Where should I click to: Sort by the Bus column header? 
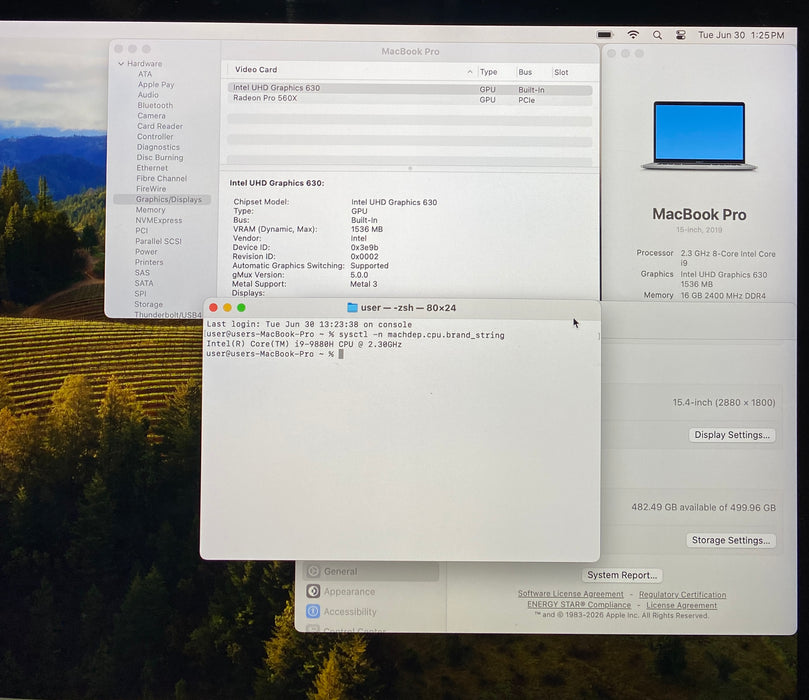coord(525,72)
